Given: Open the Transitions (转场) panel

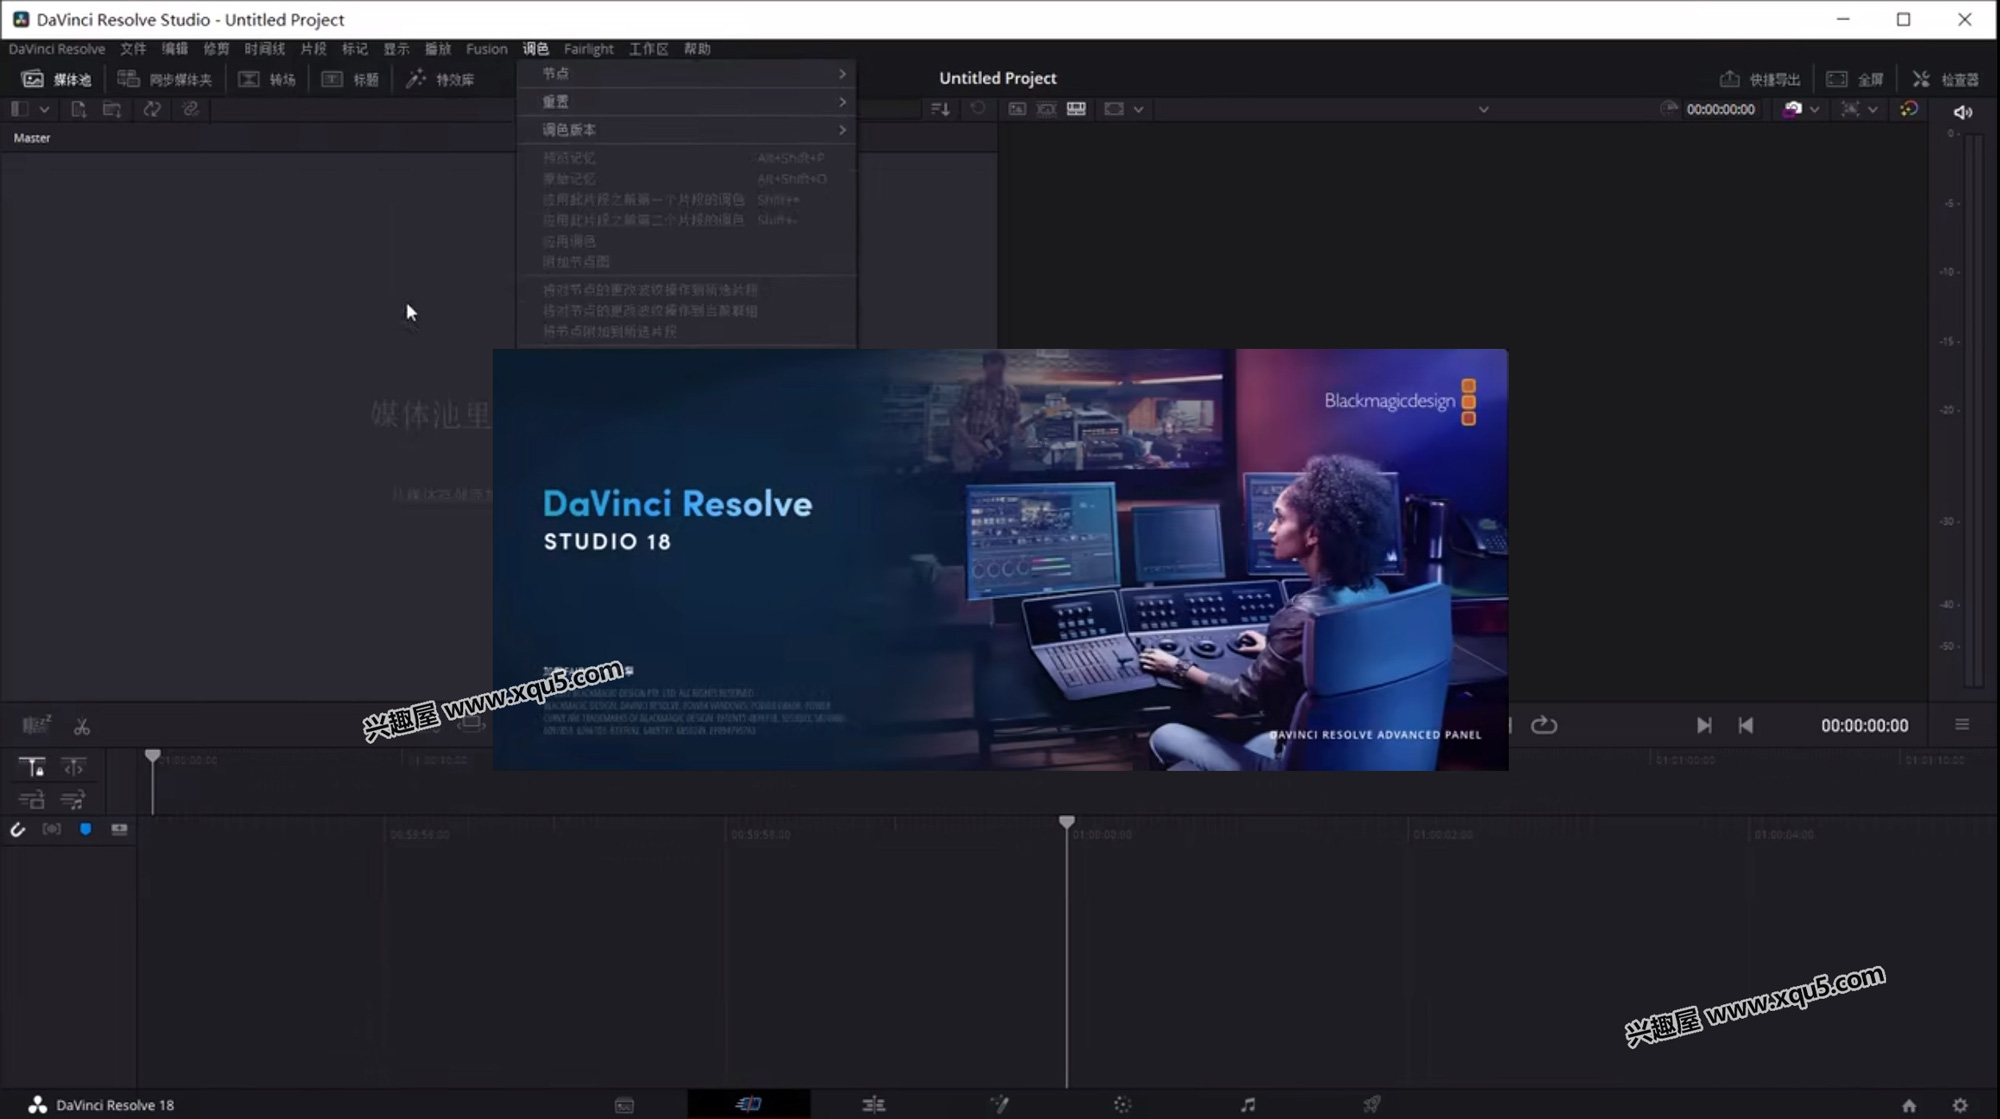Looking at the screenshot, I should (267, 79).
